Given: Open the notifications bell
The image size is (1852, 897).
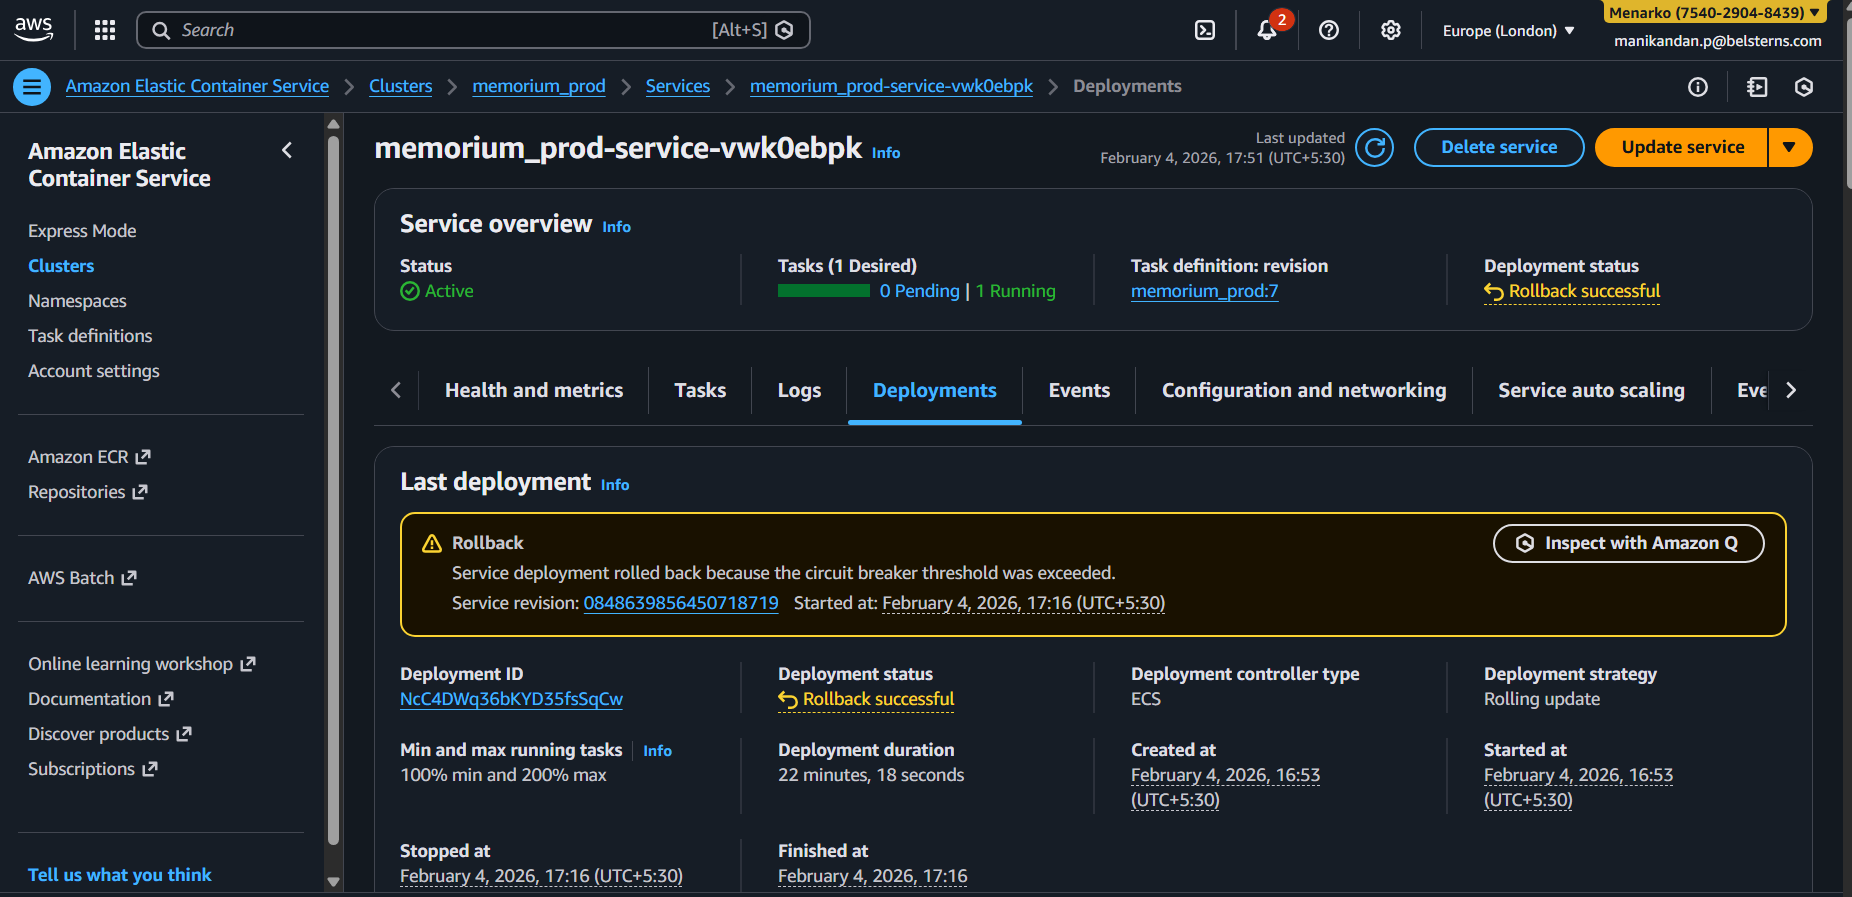Looking at the screenshot, I should pyautogui.click(x=1267, y=30).
